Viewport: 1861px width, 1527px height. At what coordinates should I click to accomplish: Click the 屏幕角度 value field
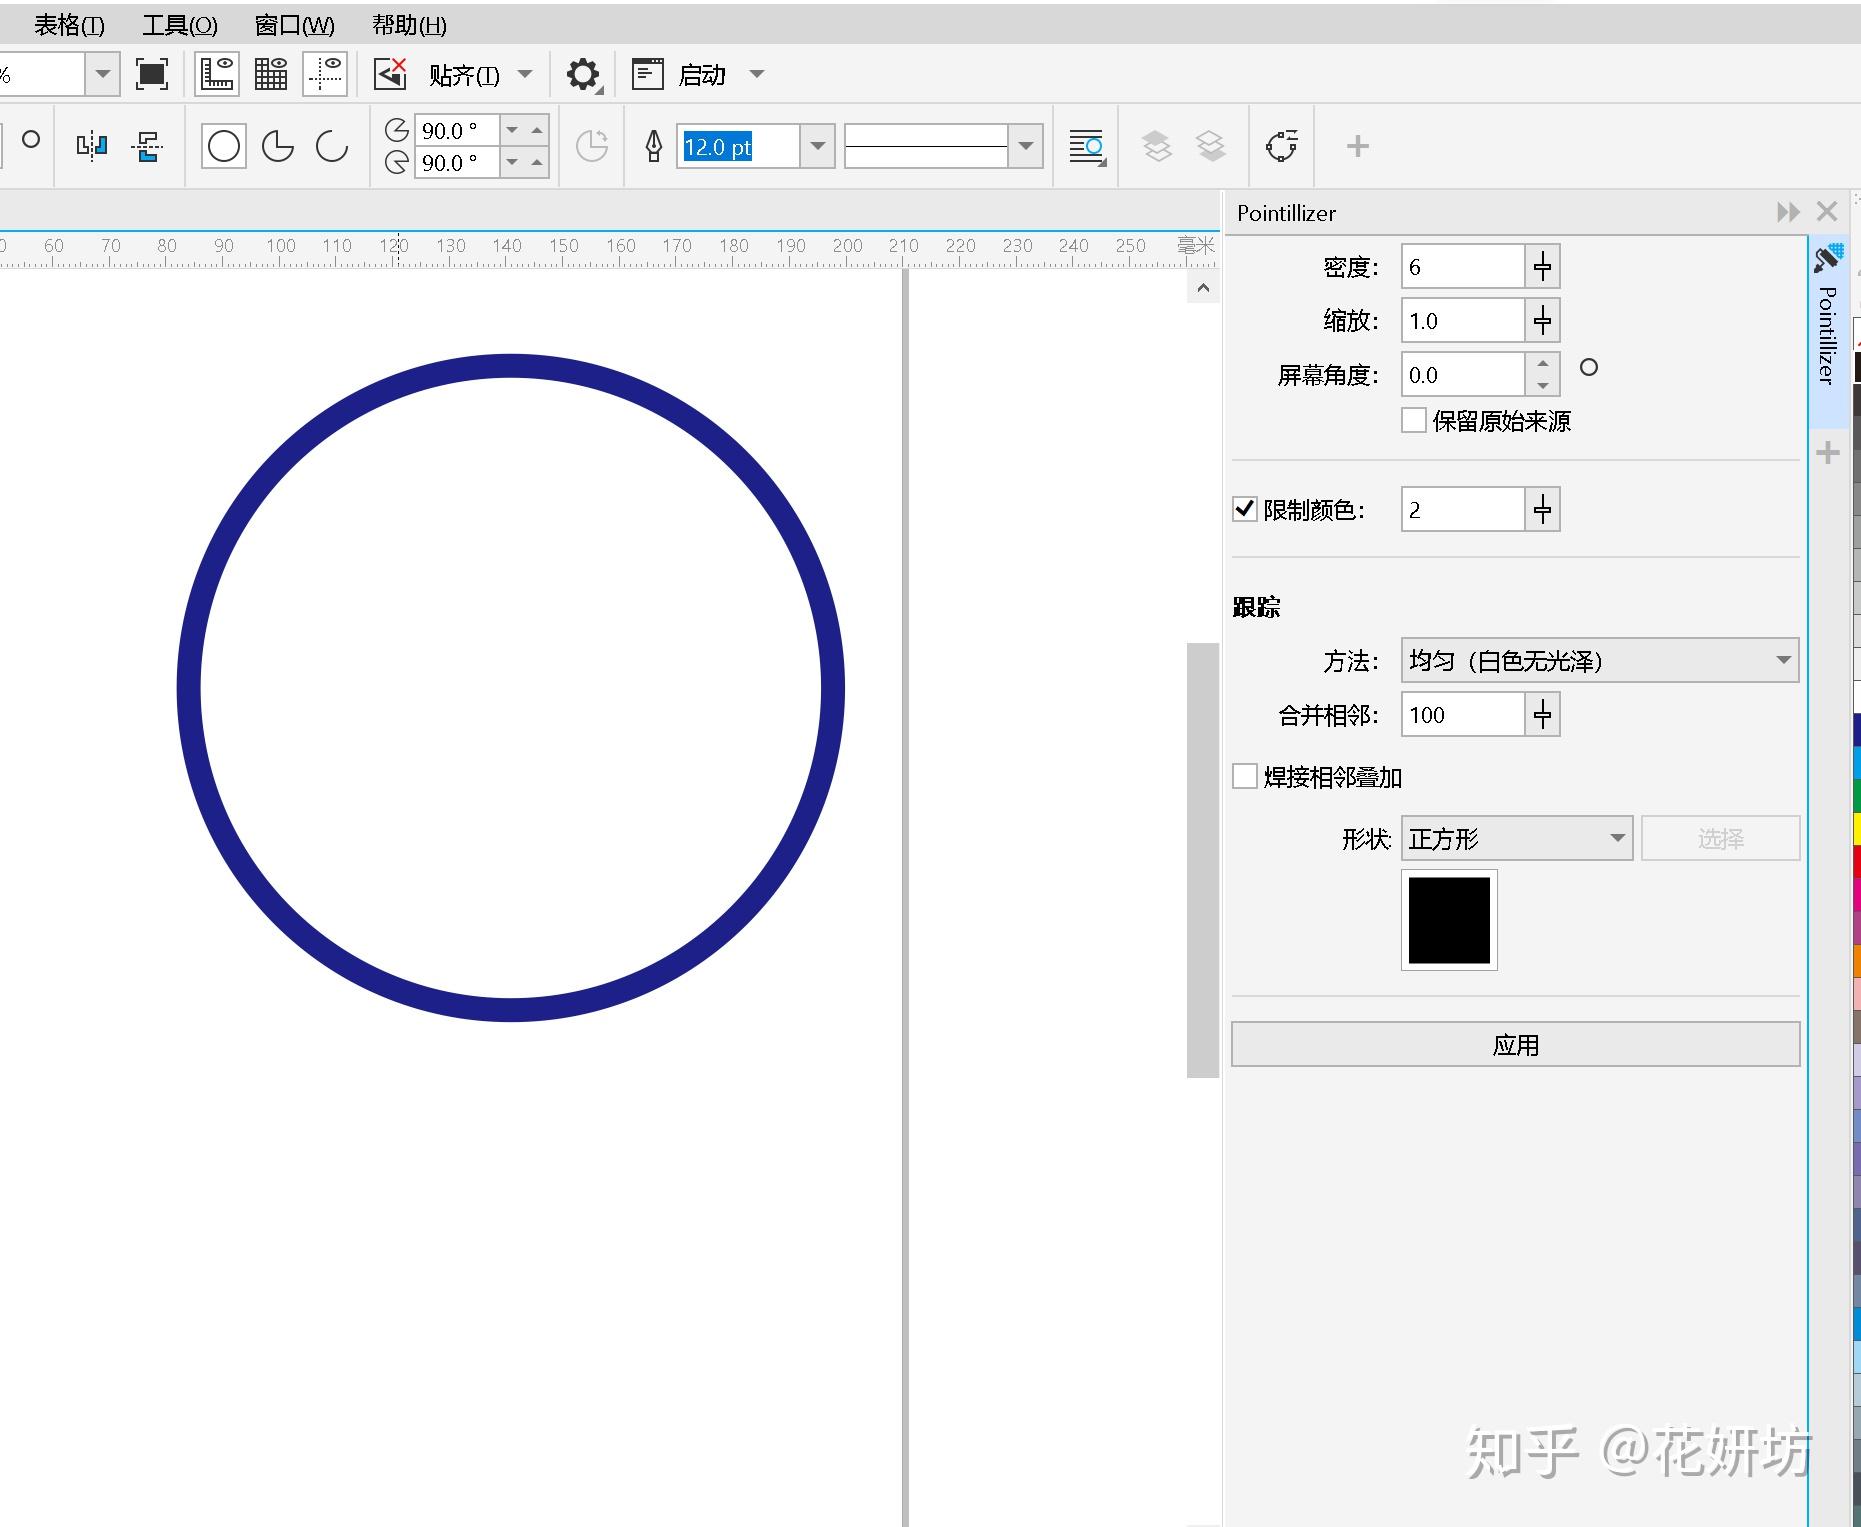[x=1462, y=375]
